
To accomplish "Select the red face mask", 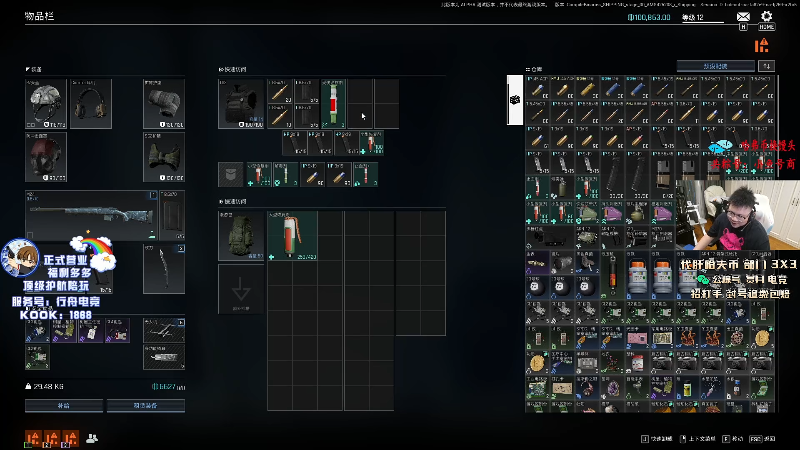I will tap(46, 157).
